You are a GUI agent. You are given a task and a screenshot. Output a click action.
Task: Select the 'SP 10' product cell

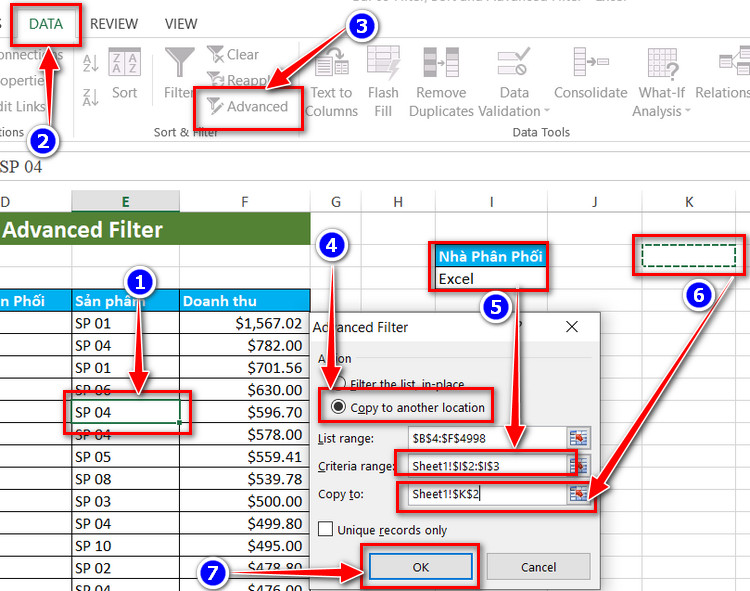pos(125,546)
